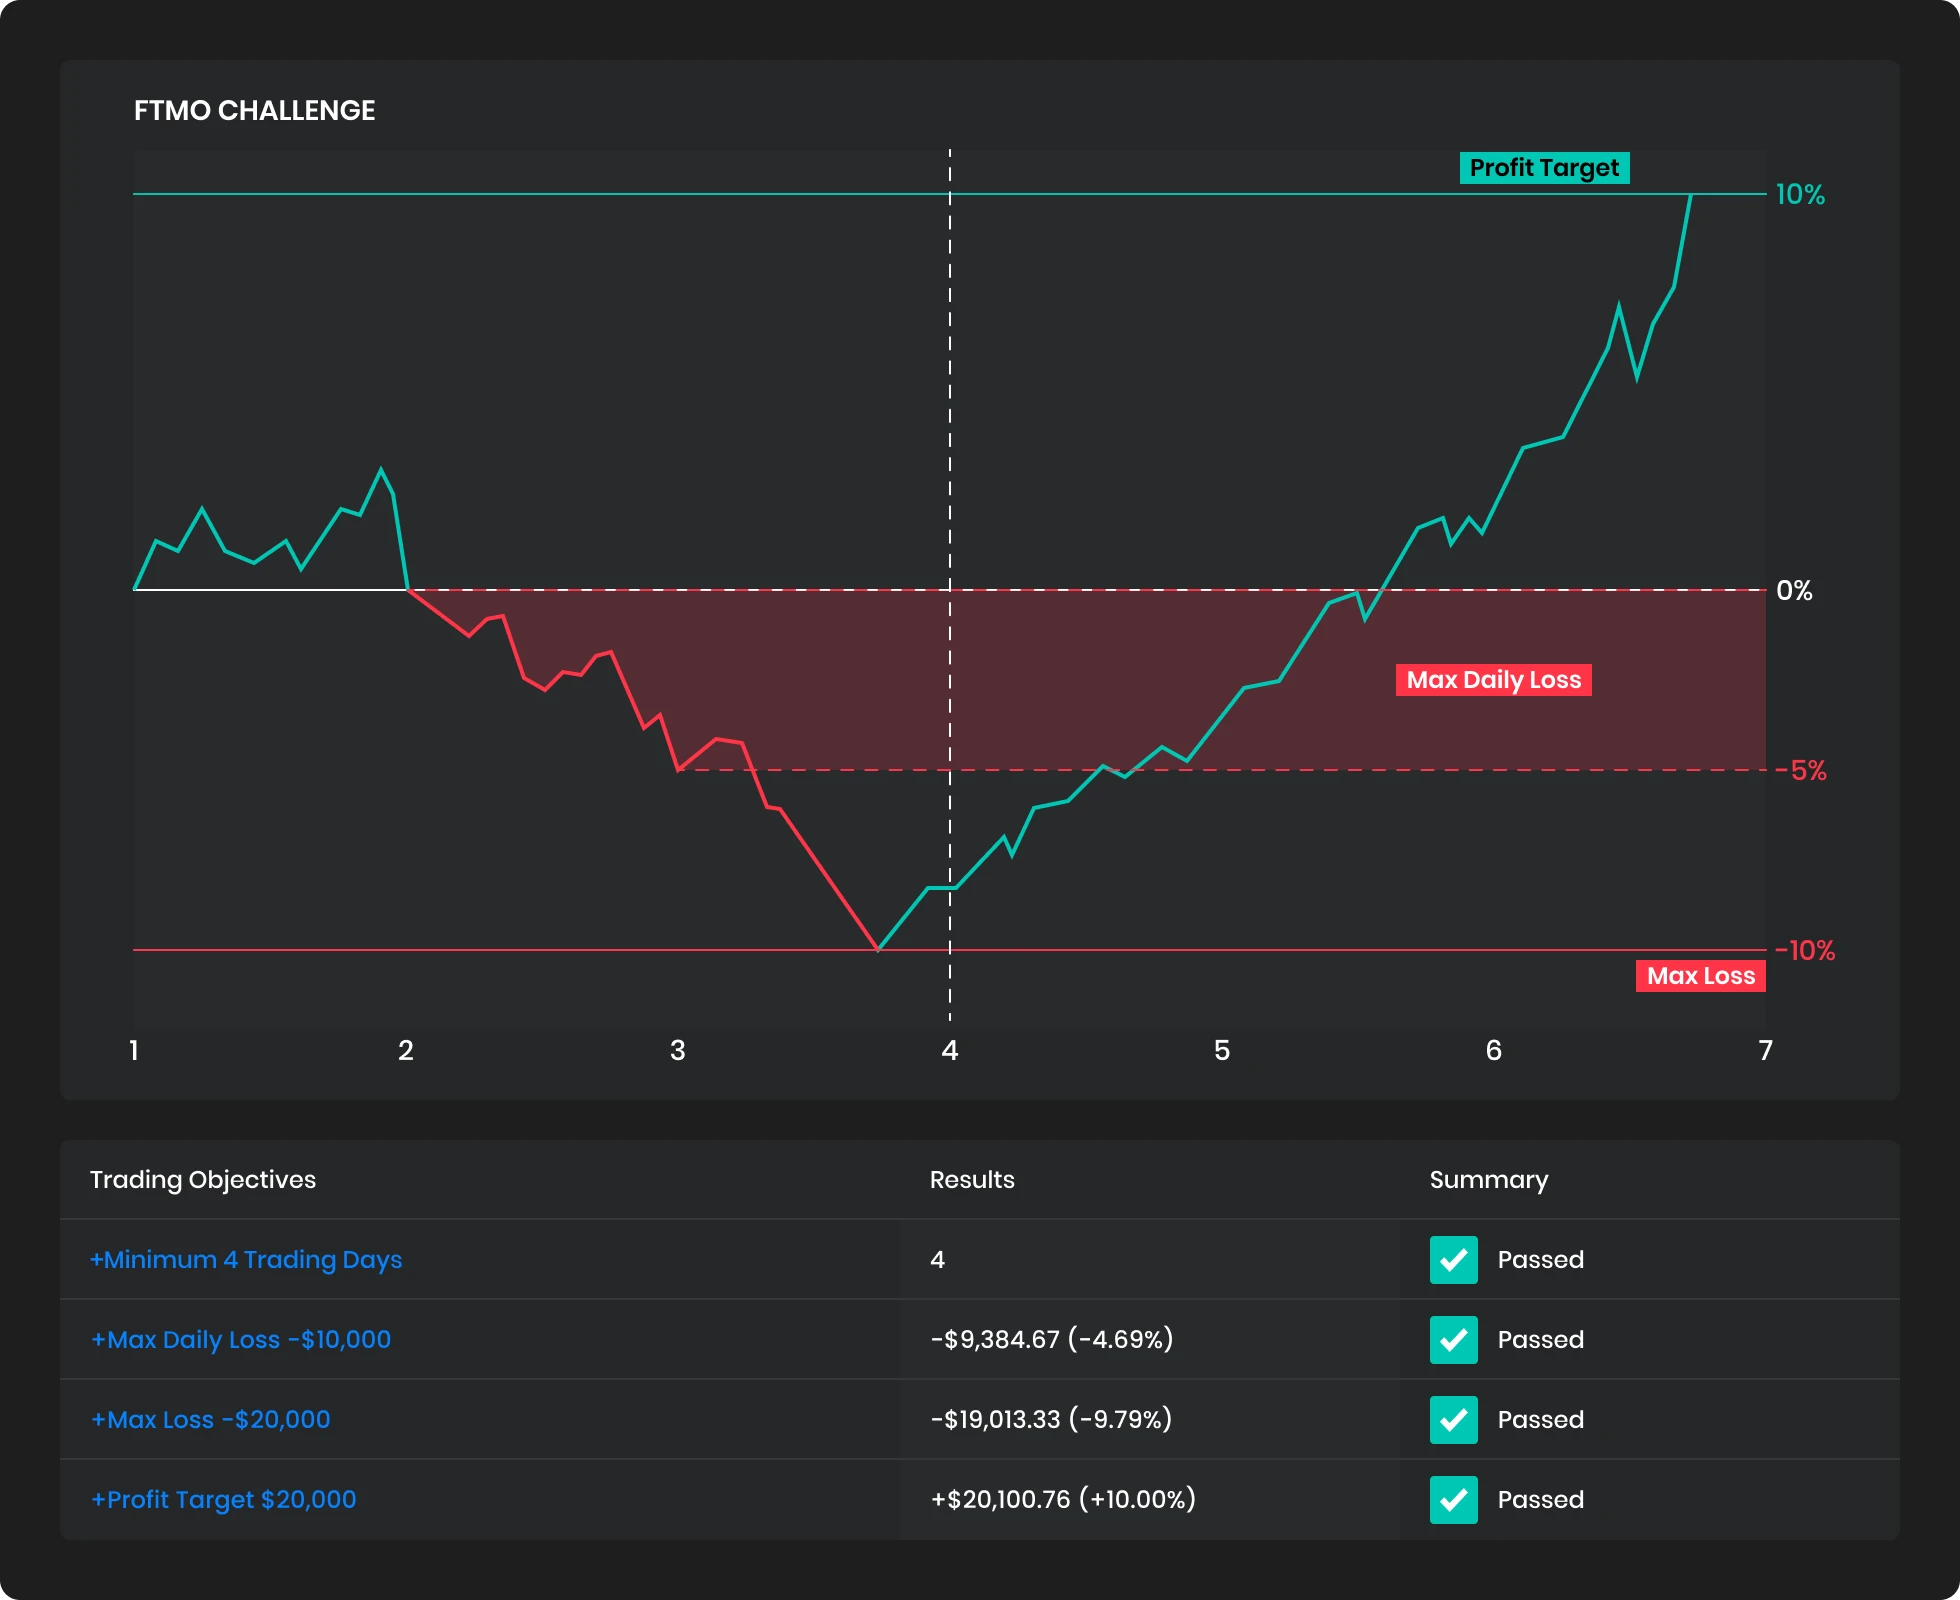Expand the Profit Target $20,000 objective
Viewport: 1960px width, 1600px height.
point(224,1500)
